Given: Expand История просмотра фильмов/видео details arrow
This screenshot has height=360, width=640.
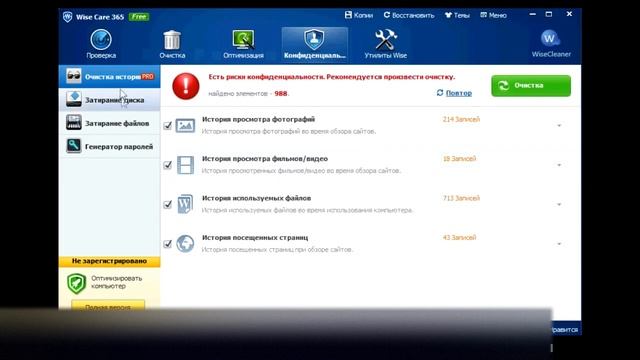Looking at the screenshot, I should coord(559,165).
